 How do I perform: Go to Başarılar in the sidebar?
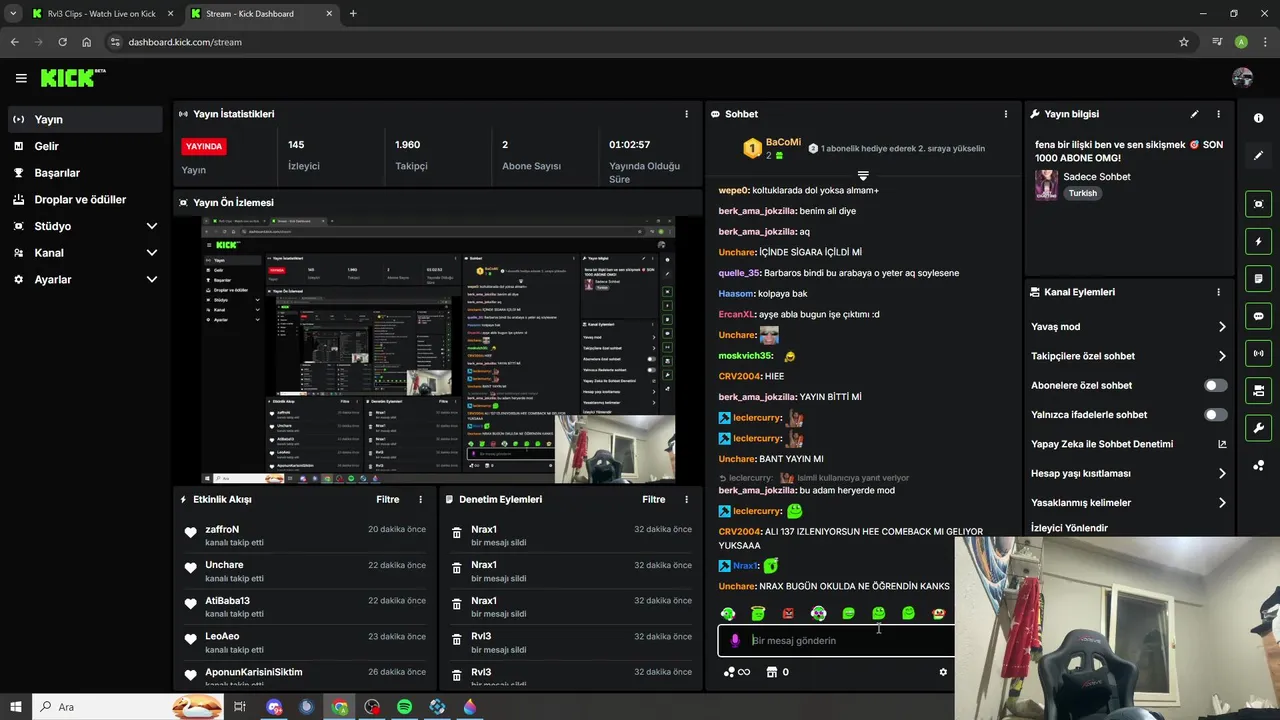click(85, 173)
